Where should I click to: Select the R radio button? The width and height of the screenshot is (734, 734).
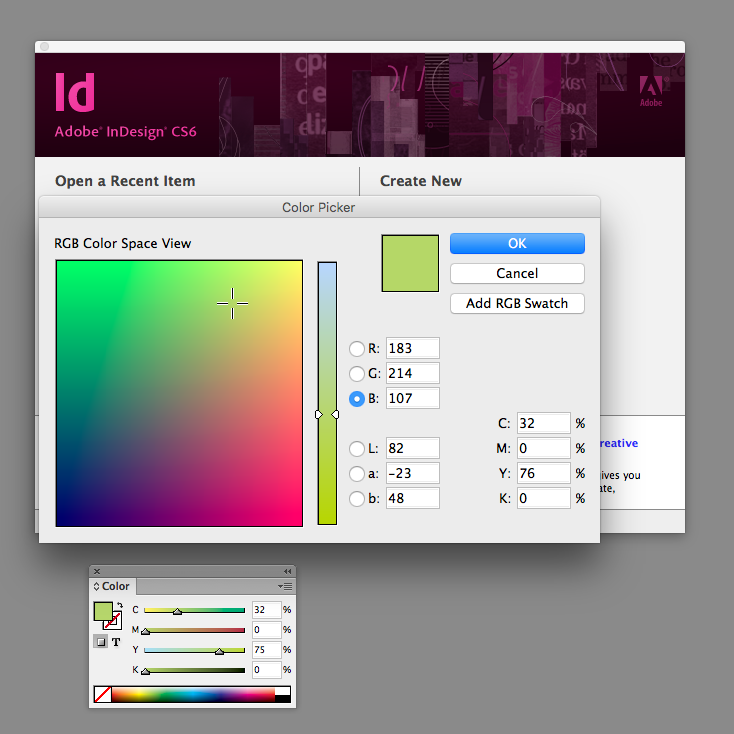click(357, 349)
